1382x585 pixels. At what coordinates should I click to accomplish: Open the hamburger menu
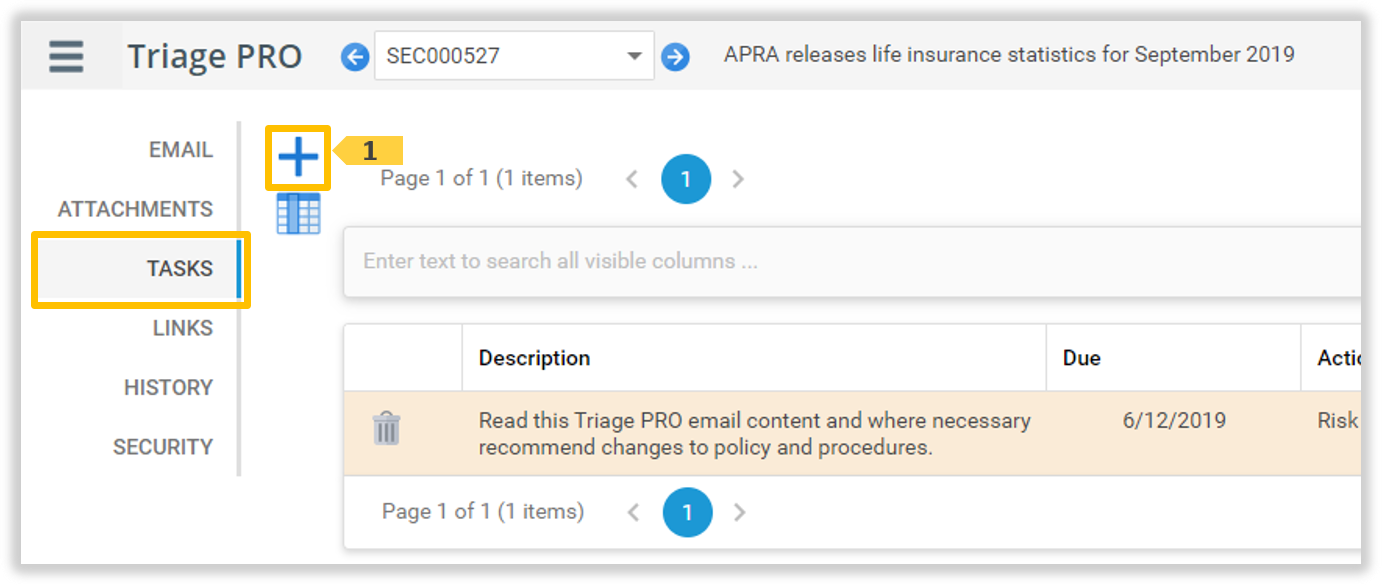66,56
